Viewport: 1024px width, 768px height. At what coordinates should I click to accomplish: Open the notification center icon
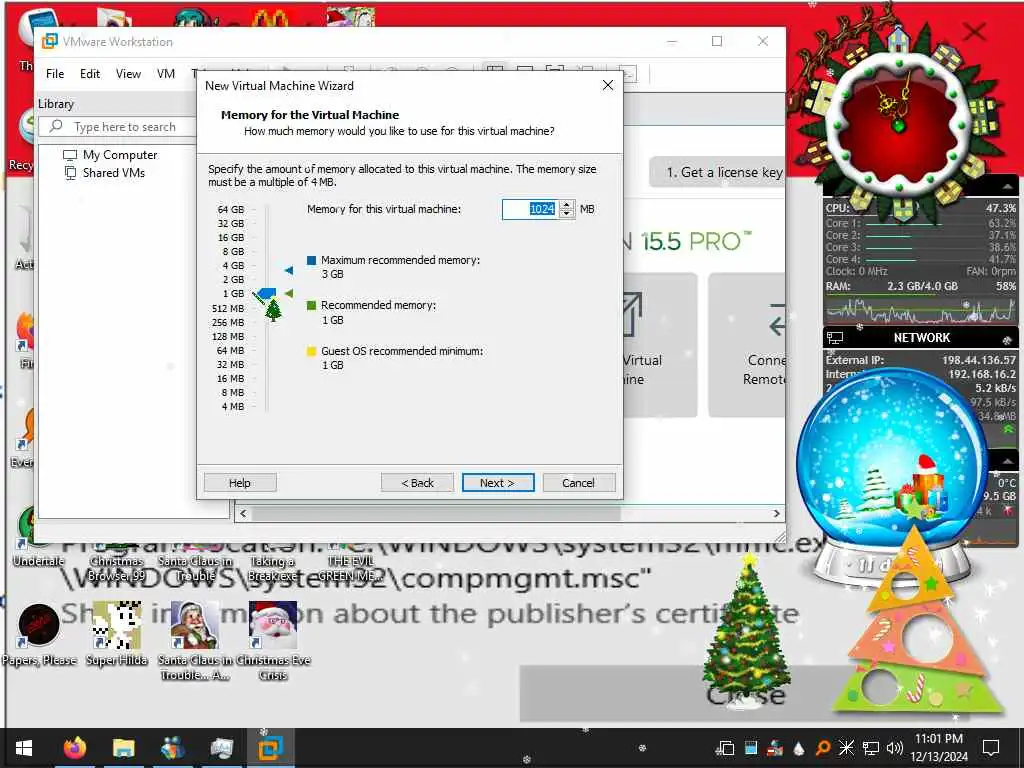point(991,748)
